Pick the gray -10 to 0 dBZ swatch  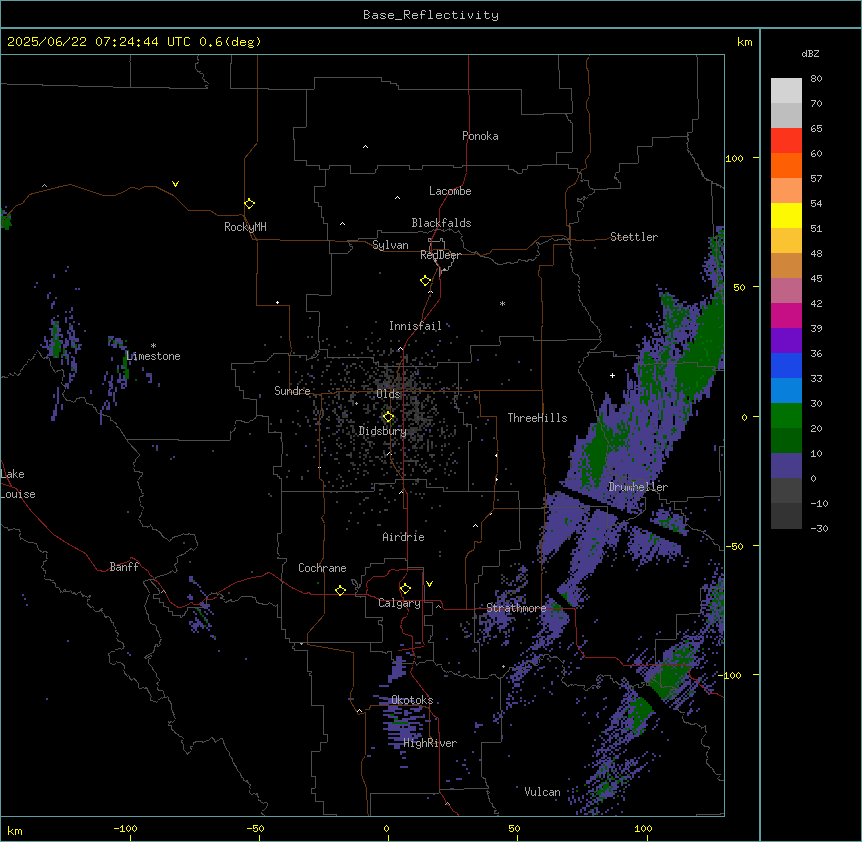pyautogui.click(x=786, y=491)
